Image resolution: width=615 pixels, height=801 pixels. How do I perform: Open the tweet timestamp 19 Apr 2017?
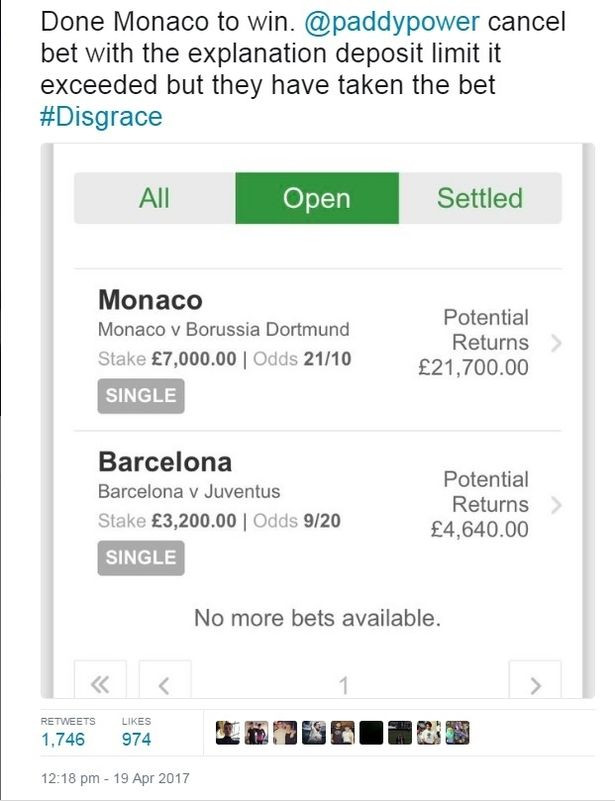tap(115, 778)
